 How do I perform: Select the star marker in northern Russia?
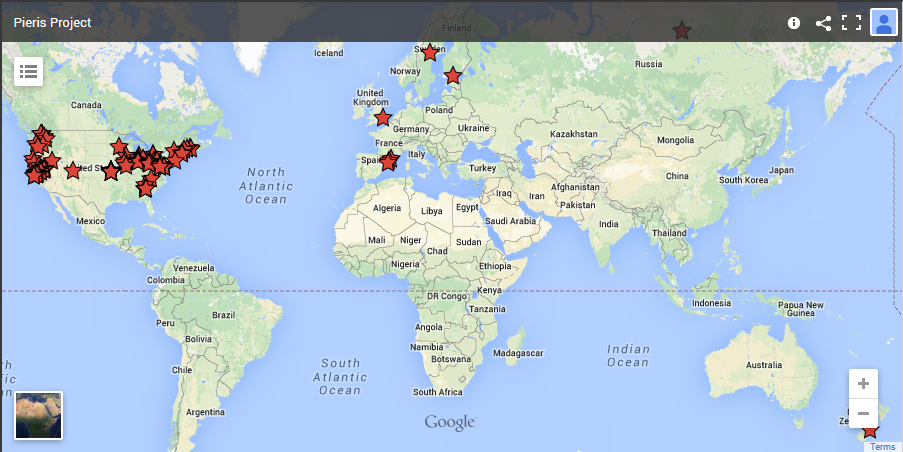point(682,31)
